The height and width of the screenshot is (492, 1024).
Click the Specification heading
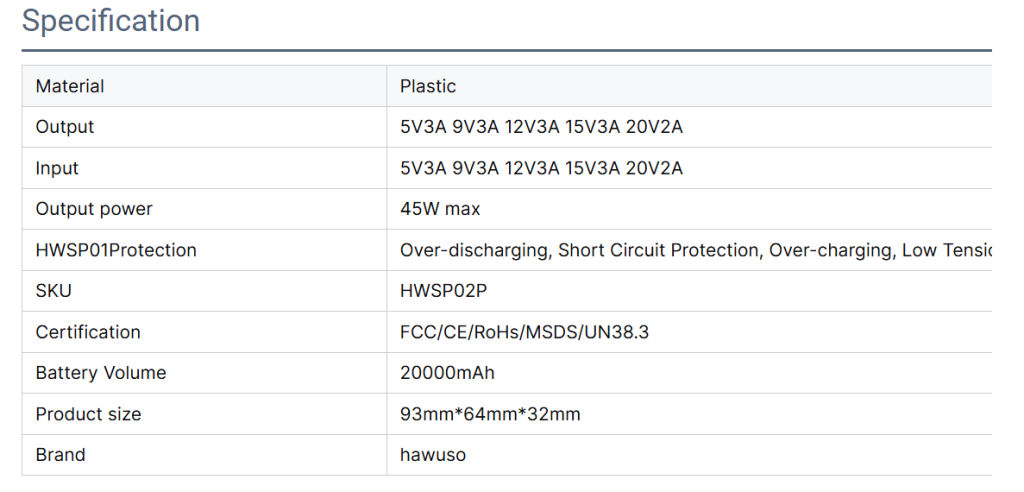[x=111, y=21]
